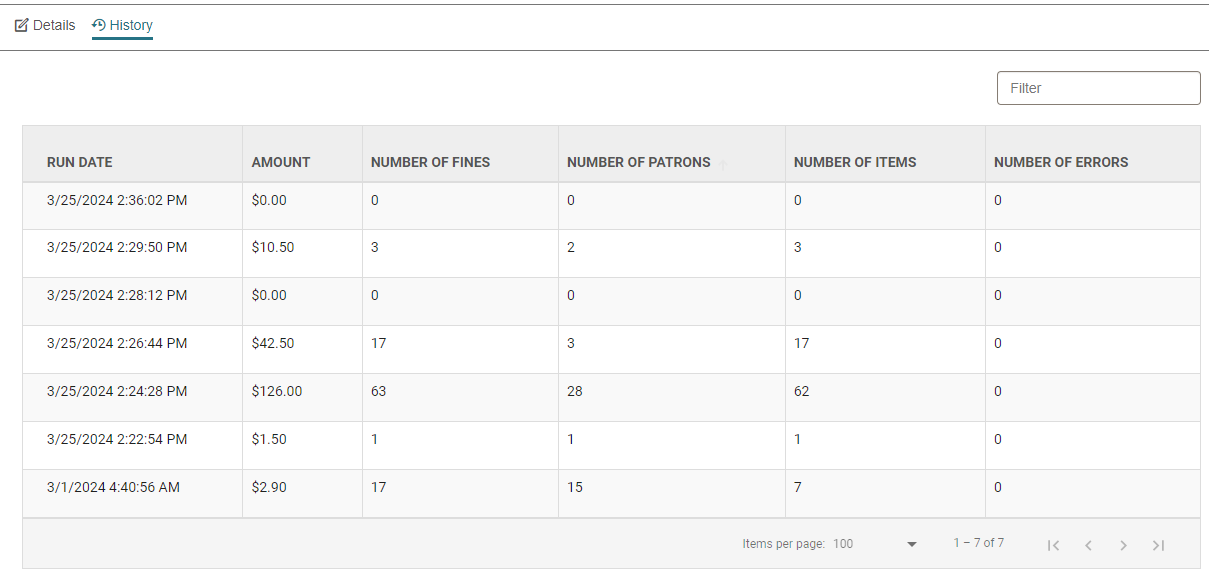Screen dimensions: 1209x575
Task: Click the Details pencil-edit icon
Action: (x=21, y=25)
